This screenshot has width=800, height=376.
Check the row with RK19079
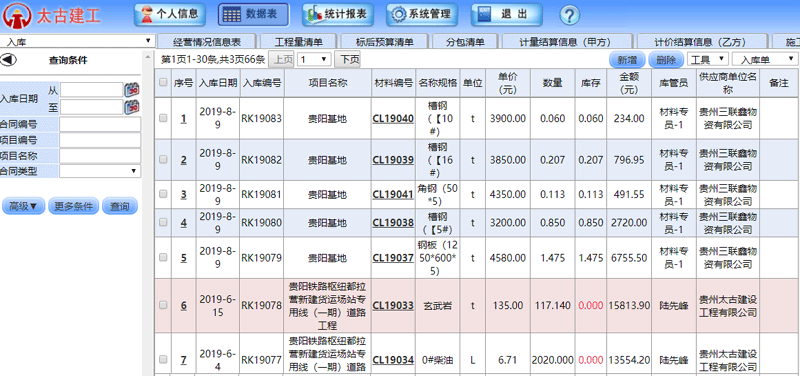coord(163,257)
